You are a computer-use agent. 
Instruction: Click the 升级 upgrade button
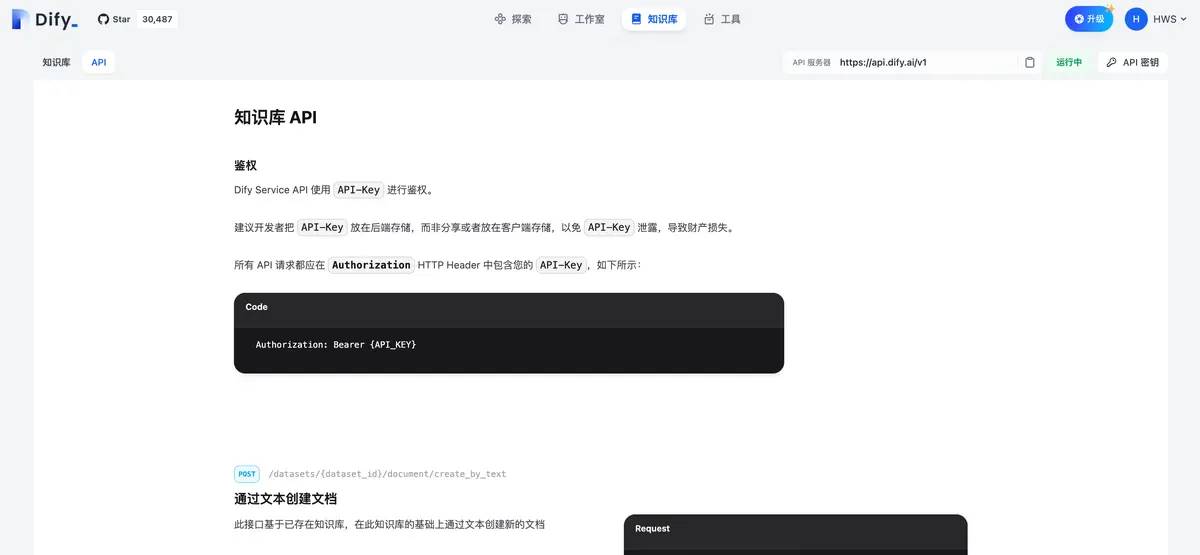pyautogui.click(x=1089, y=19)
